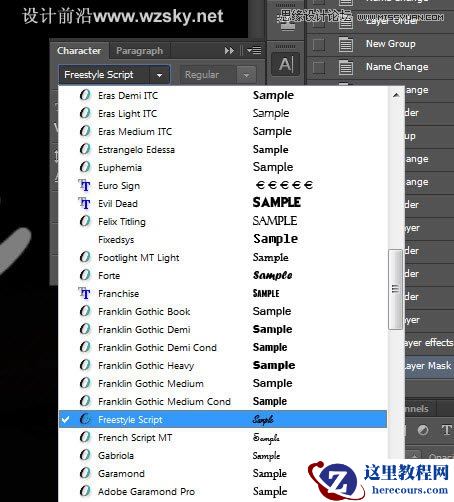454x502 pixels.
Task: Click the OpenType icon beside Gabriola
Action: coord(85,455)
